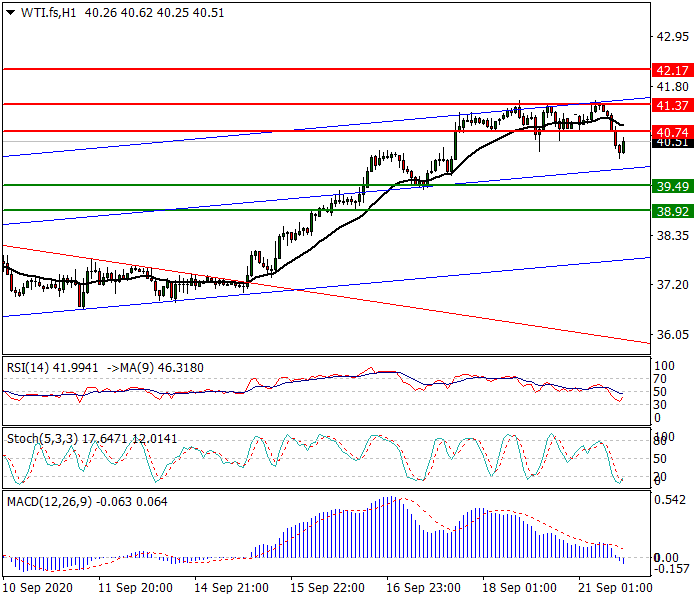
Task: Select the 39.49 green support price label
Action: [672, 186]
